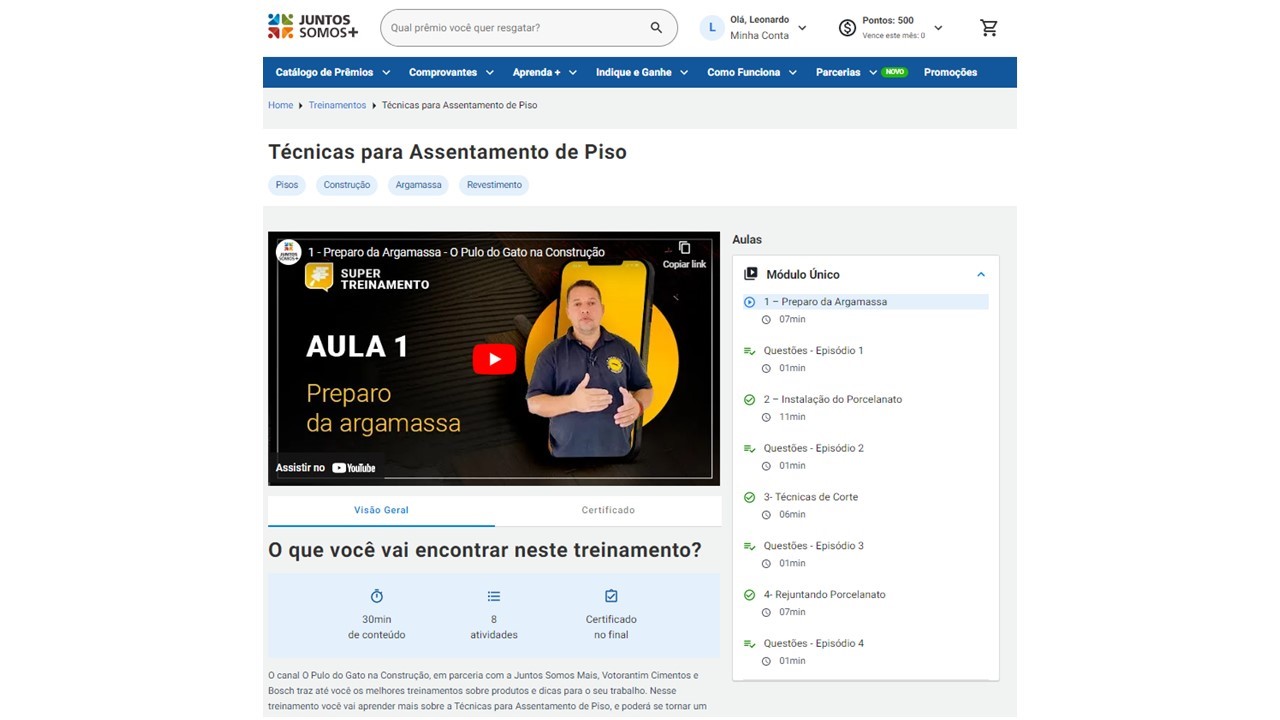
Task: Click check icon beside 4- Rejuntando Porcelanato
Action: click(x=750, y=595)
